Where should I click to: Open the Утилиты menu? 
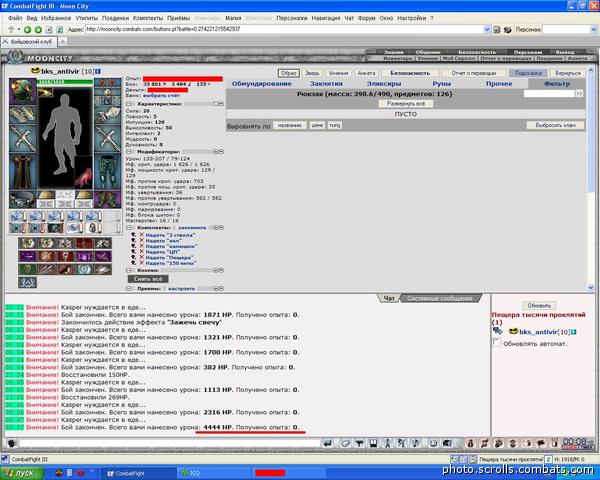point(86,18)
